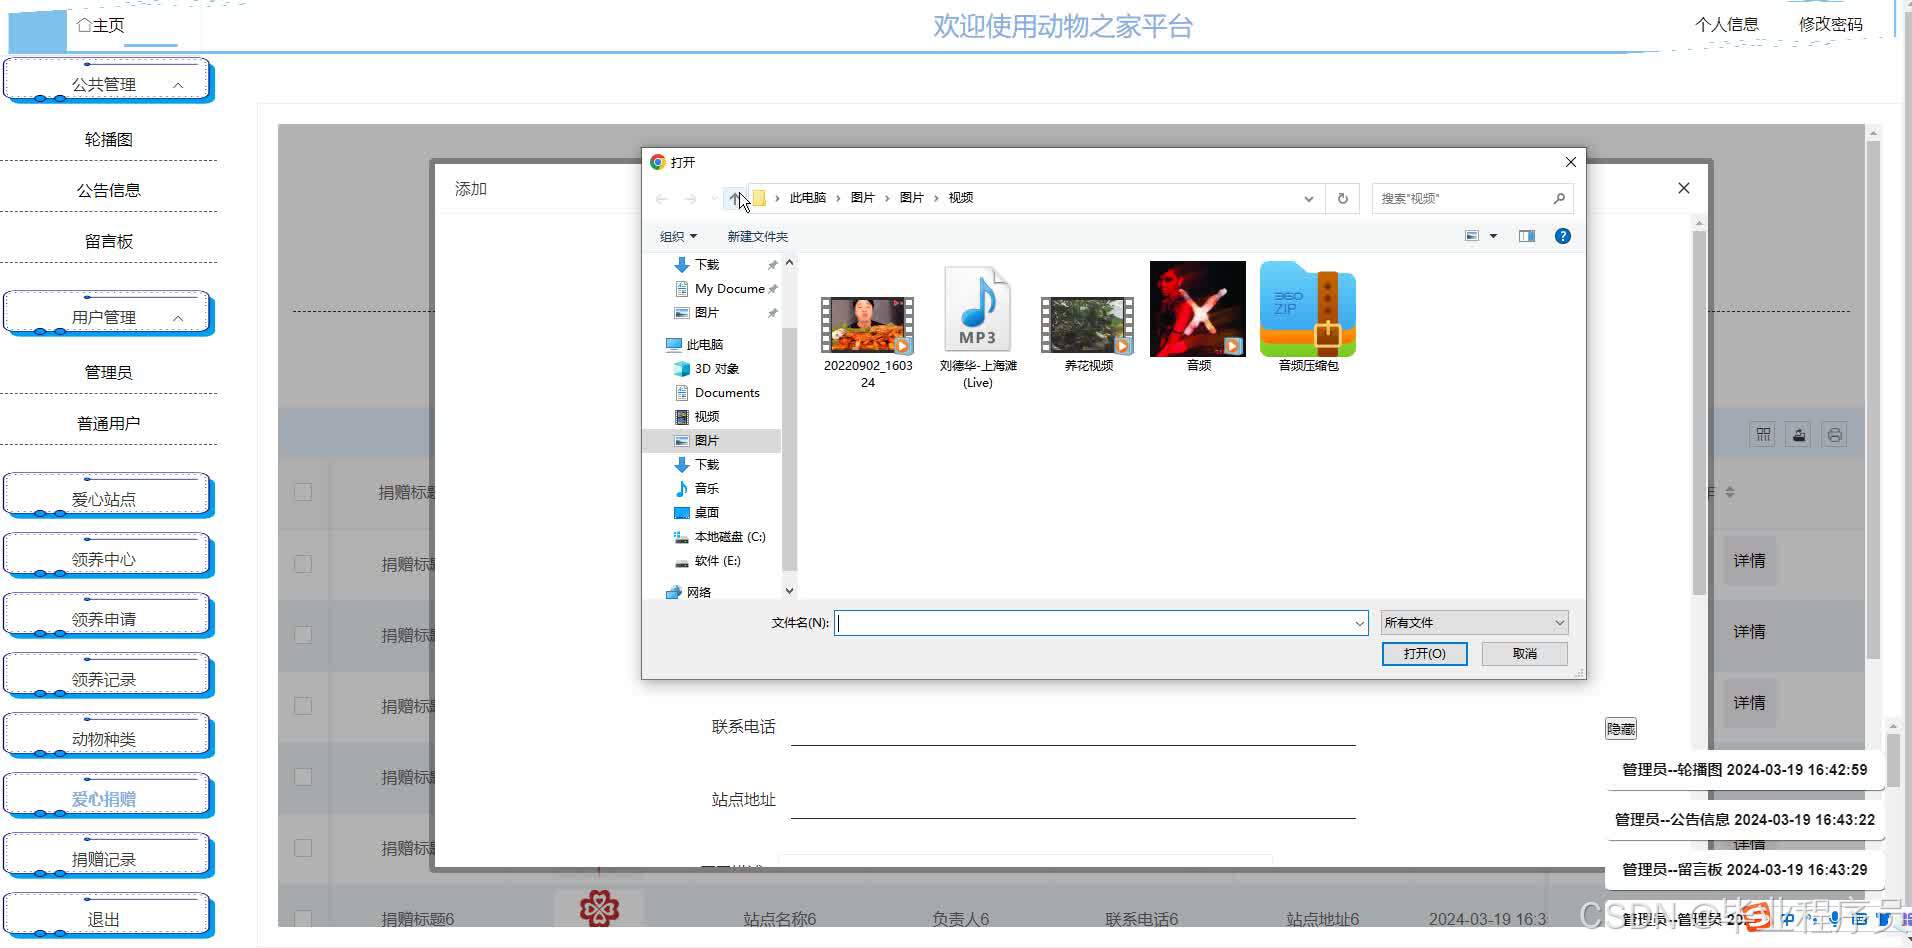Click the 新建文件夹 button

(757, 236)
